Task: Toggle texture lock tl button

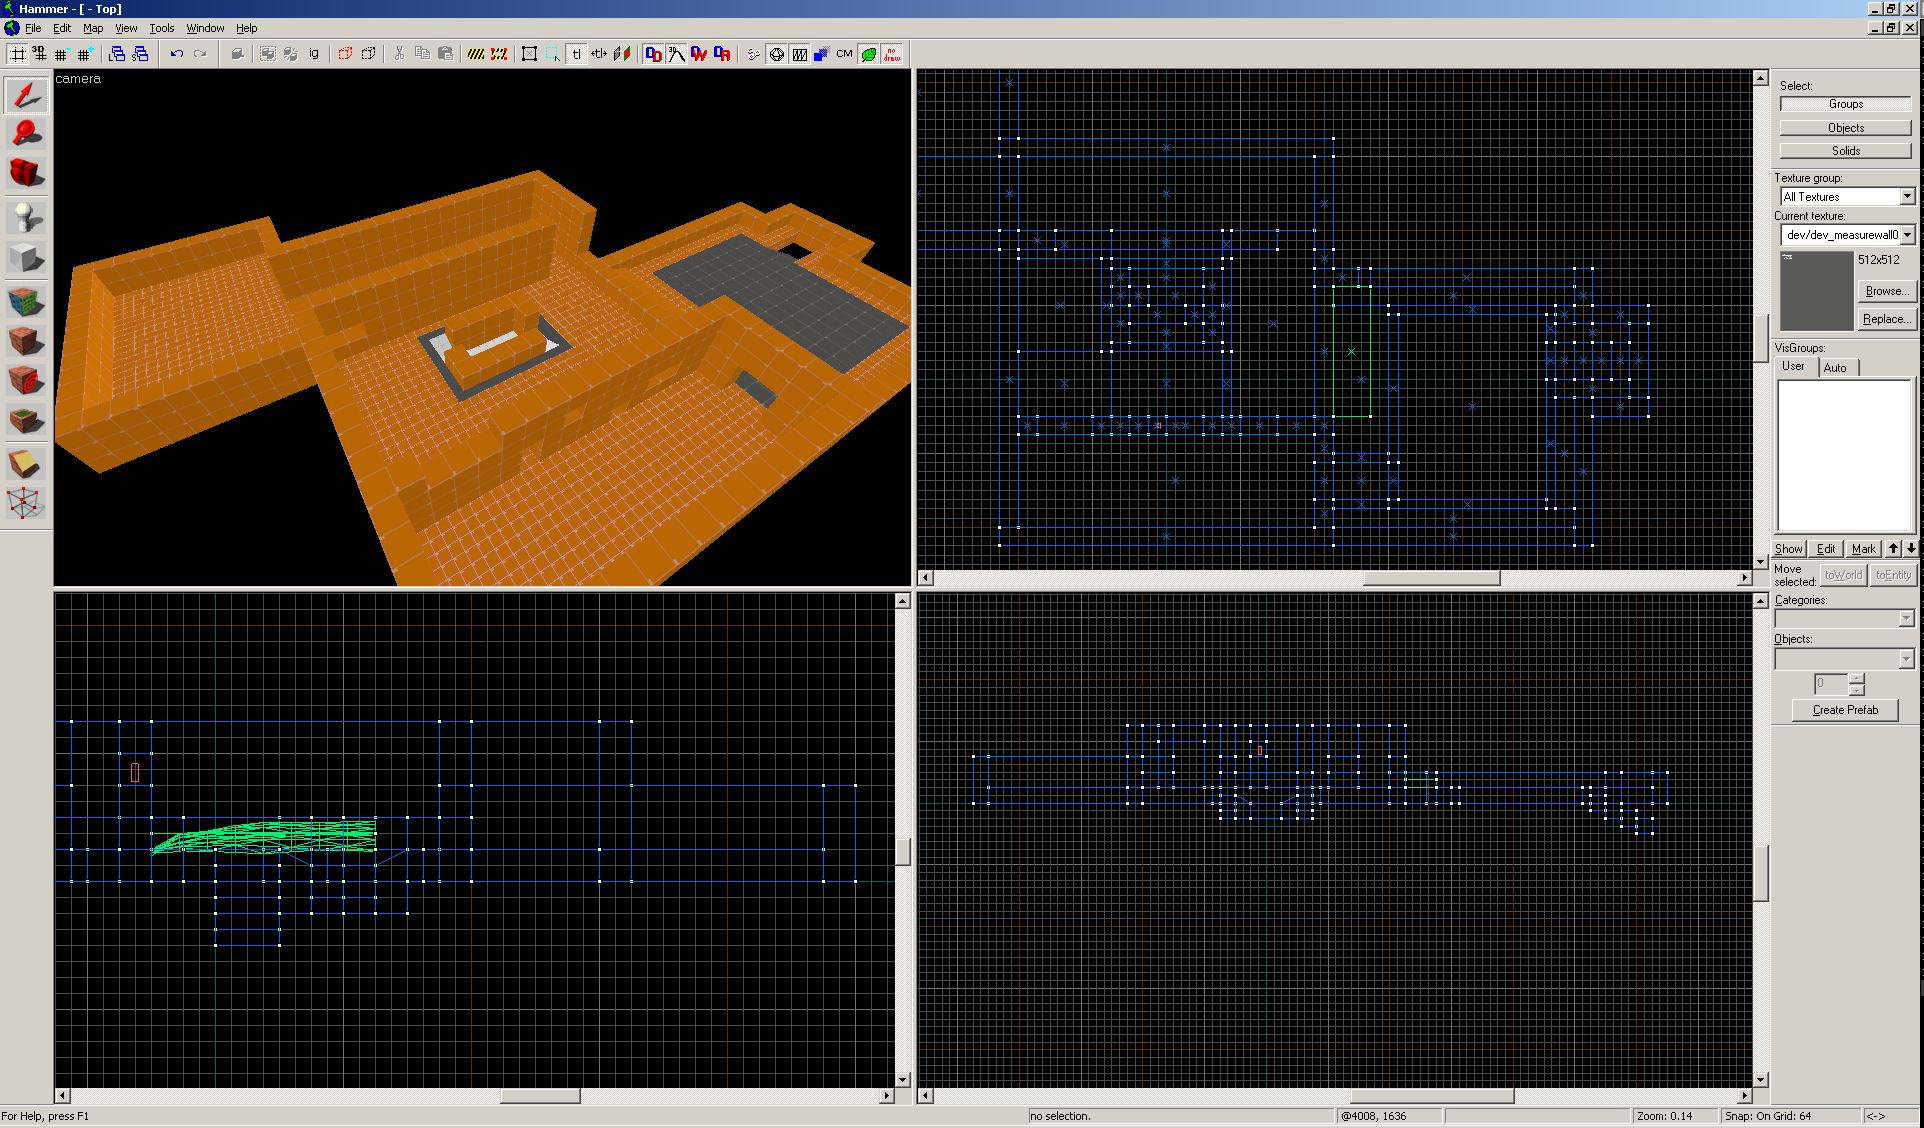Action: 577,54
